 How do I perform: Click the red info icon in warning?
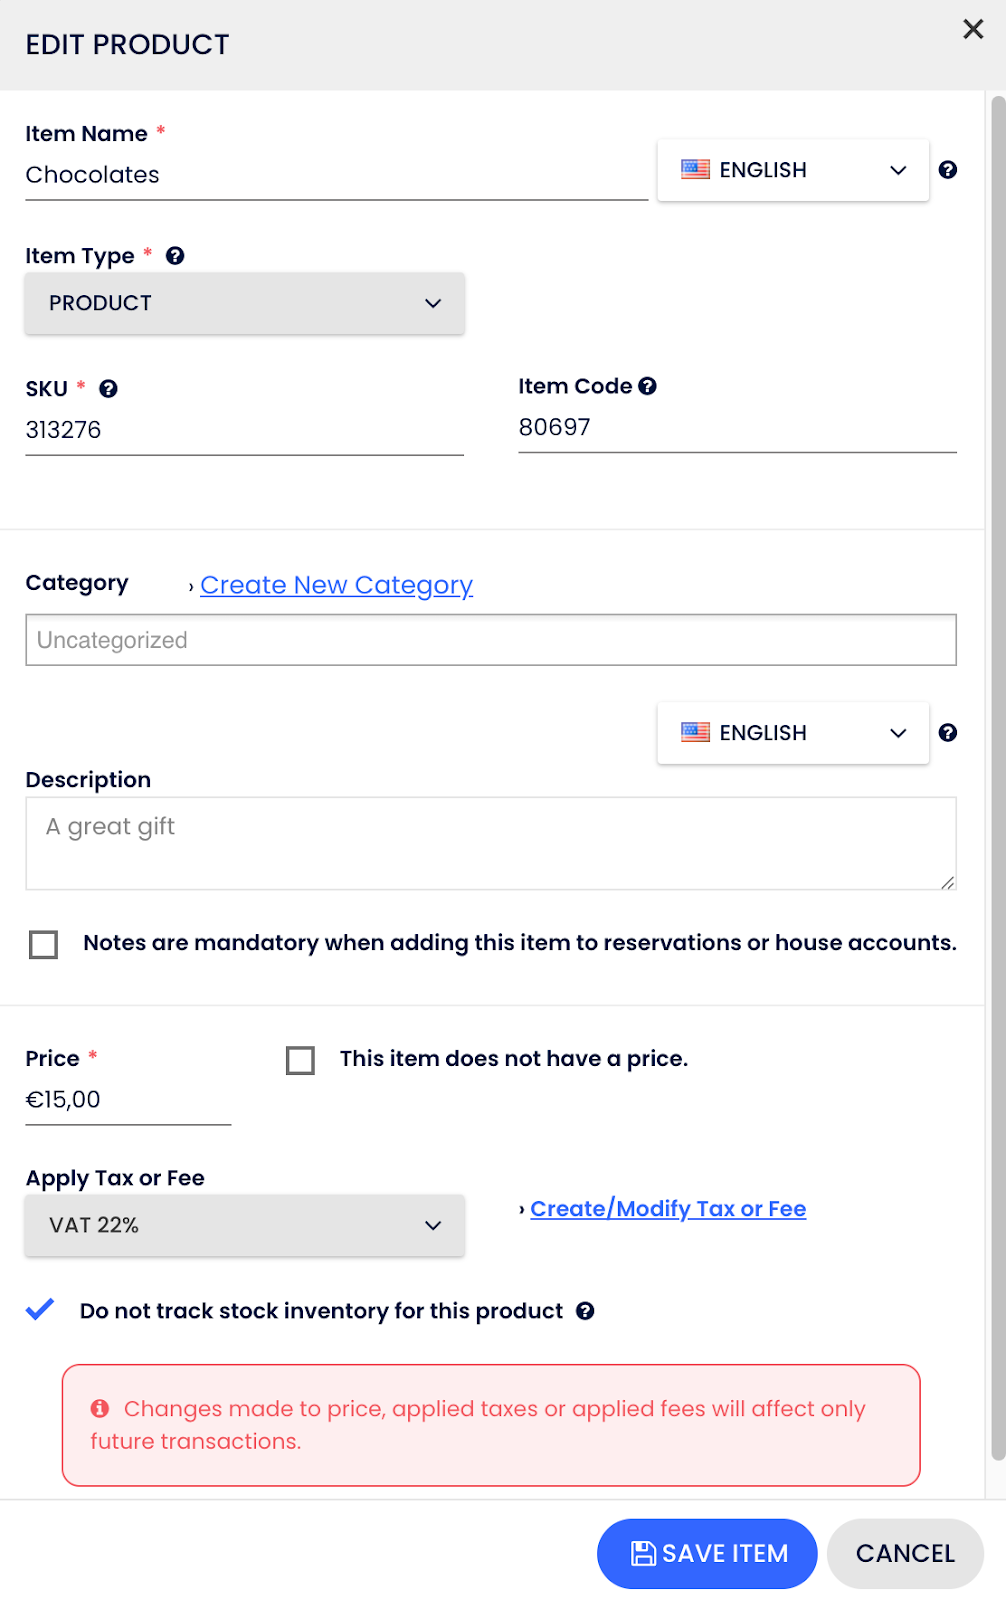coord(100,1409)
